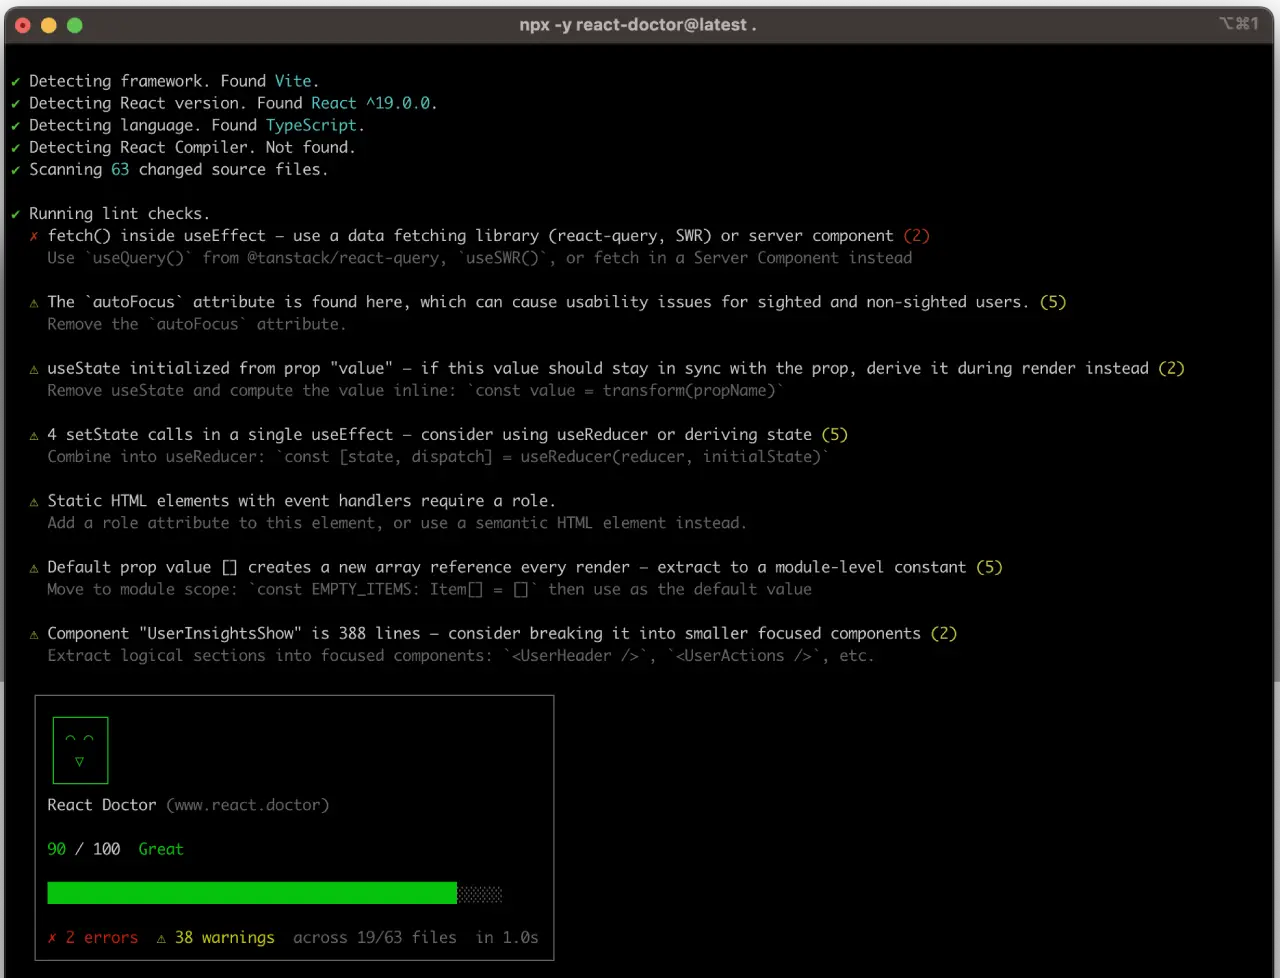The height and width of the screenshot is (978, 1280).
Task: Click warning triangle beside UserInsightsShow component message
Action: pos(34,634)
